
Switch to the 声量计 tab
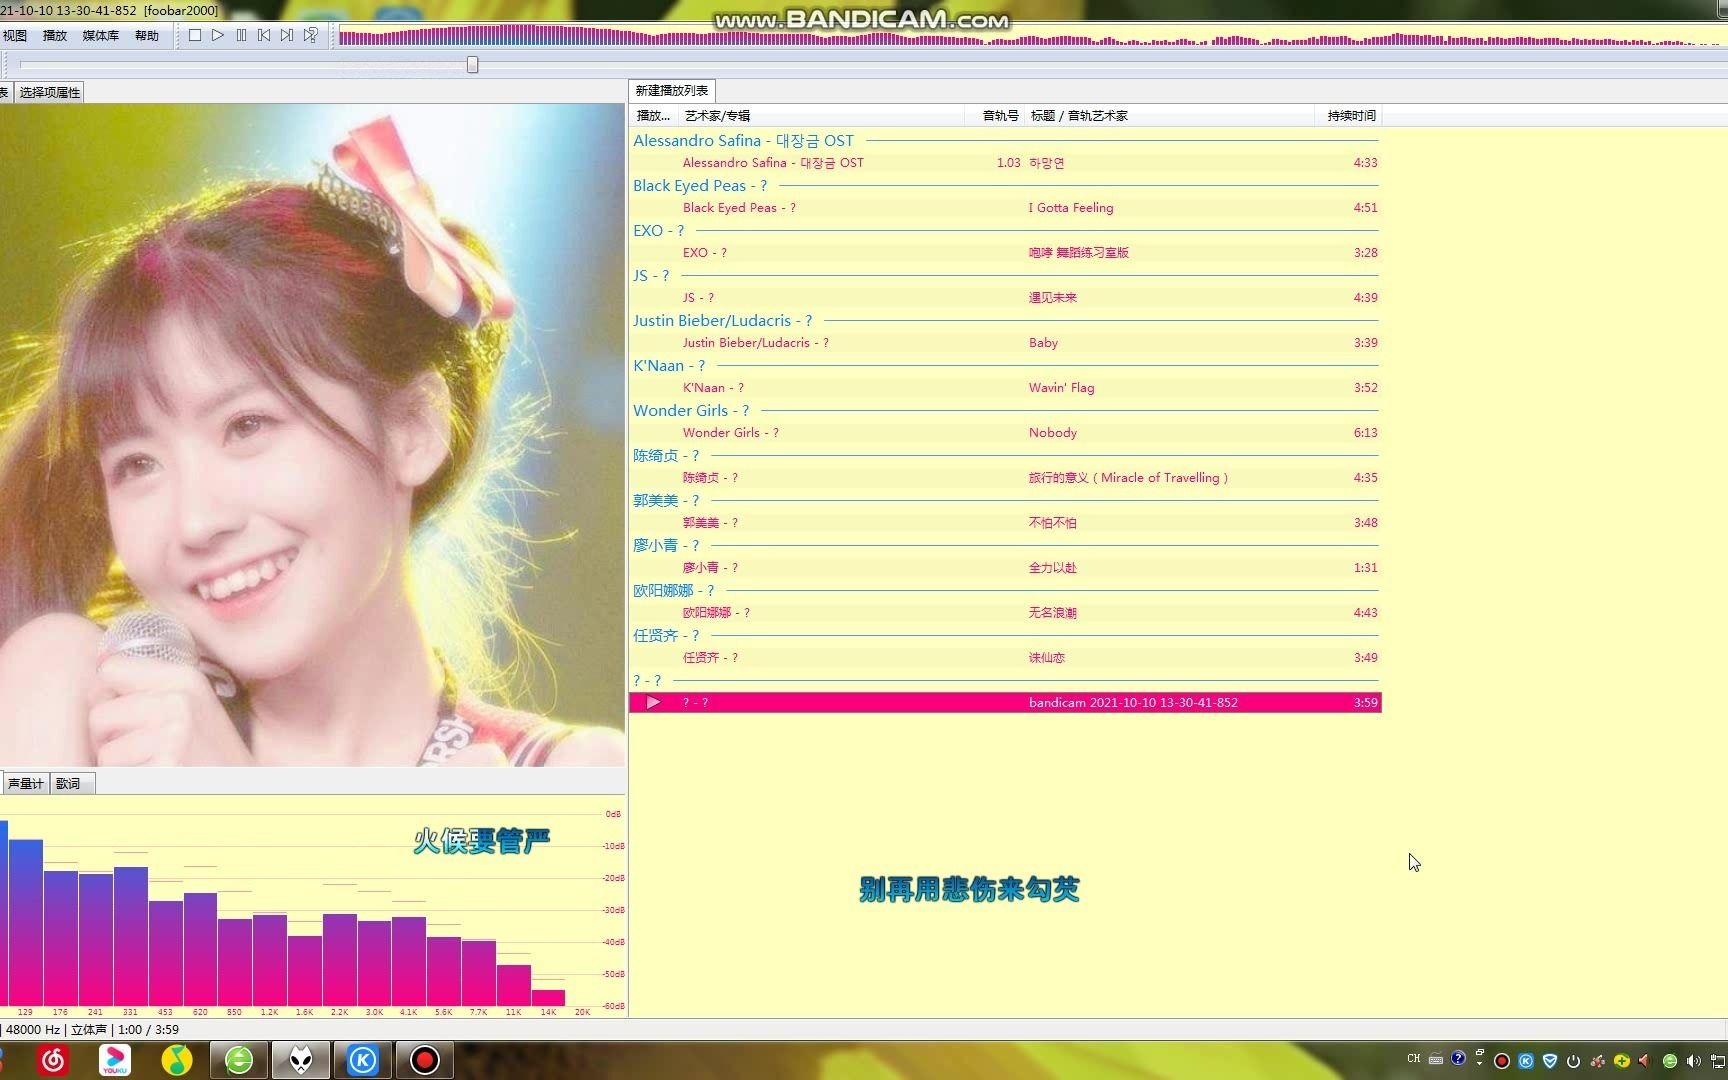click(25, 783)
